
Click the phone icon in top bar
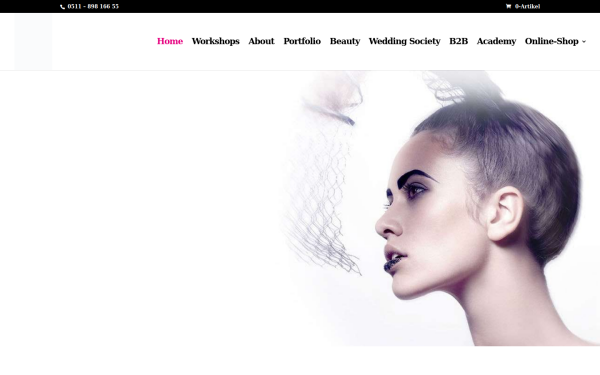point(62,7)
